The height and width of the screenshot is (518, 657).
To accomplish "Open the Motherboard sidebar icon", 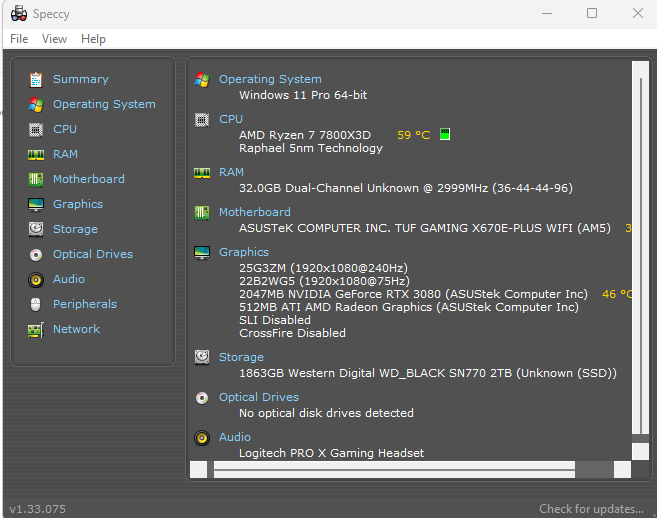I will (36, 179).
